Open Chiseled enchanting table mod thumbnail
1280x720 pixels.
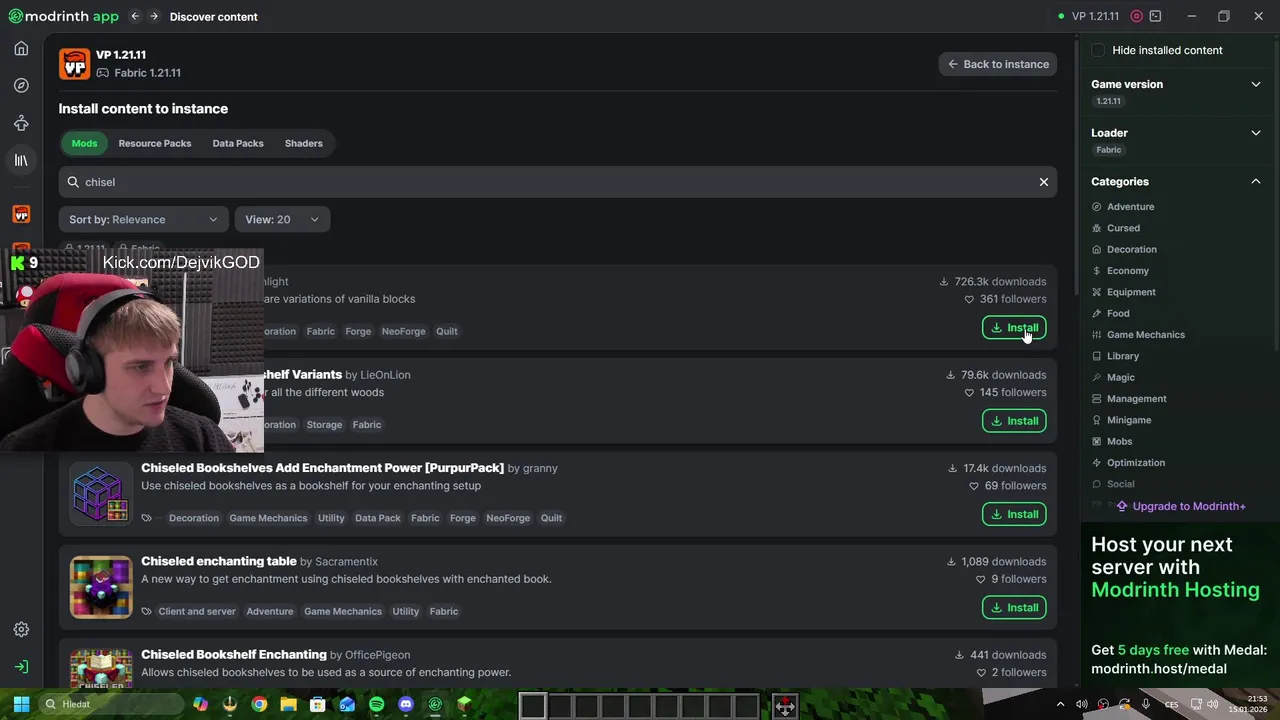click(x=101, y=587)
